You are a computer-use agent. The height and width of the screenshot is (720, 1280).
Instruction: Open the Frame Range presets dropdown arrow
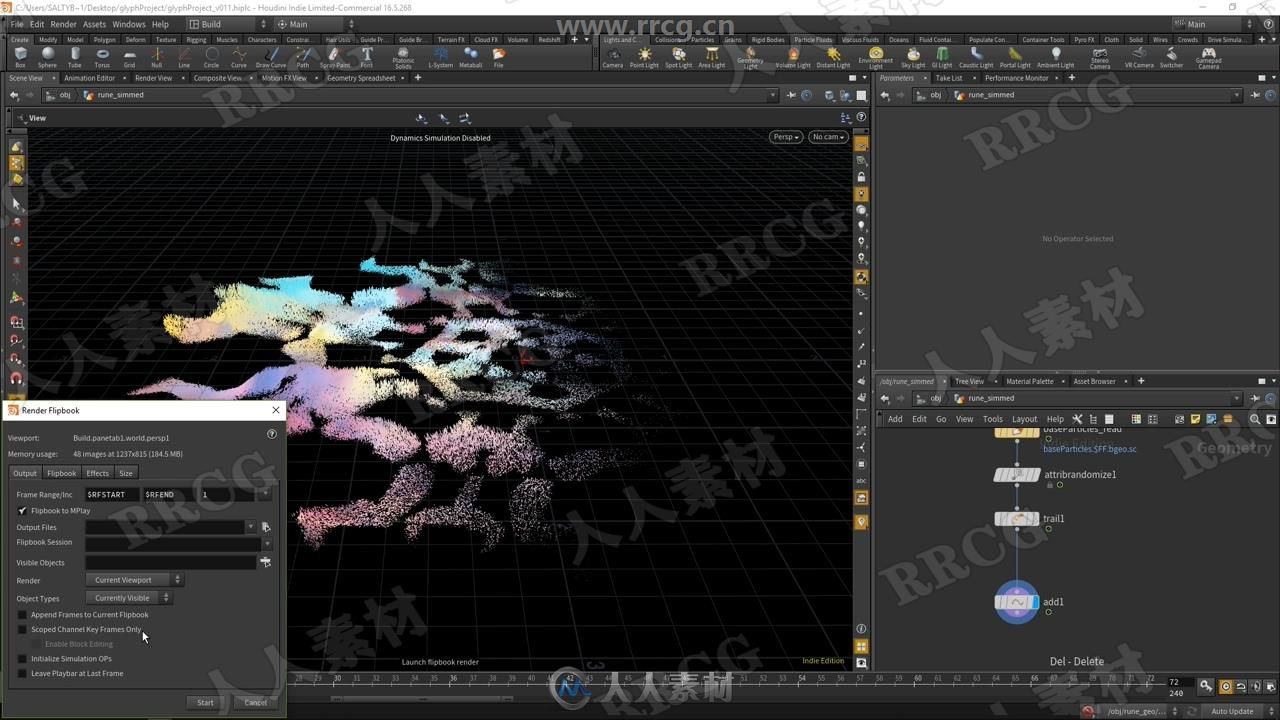coord(265,494)
